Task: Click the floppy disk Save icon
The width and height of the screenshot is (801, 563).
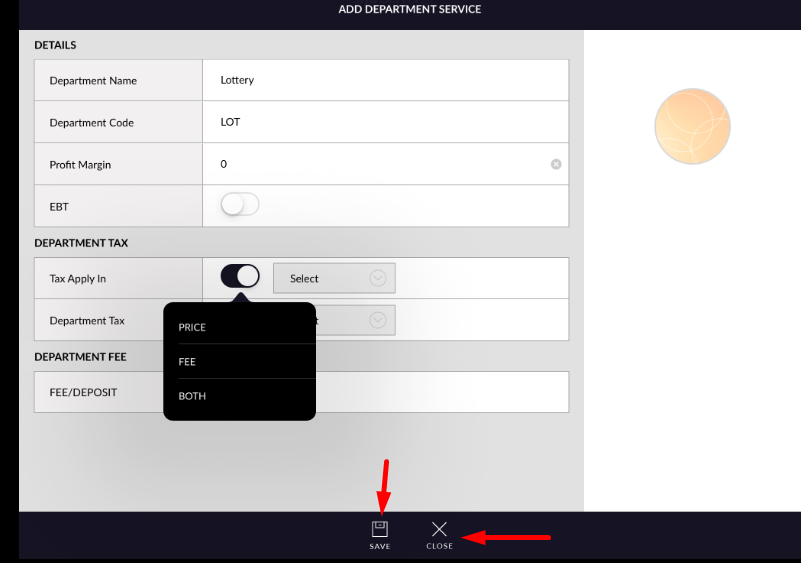Action: (380, 529)
